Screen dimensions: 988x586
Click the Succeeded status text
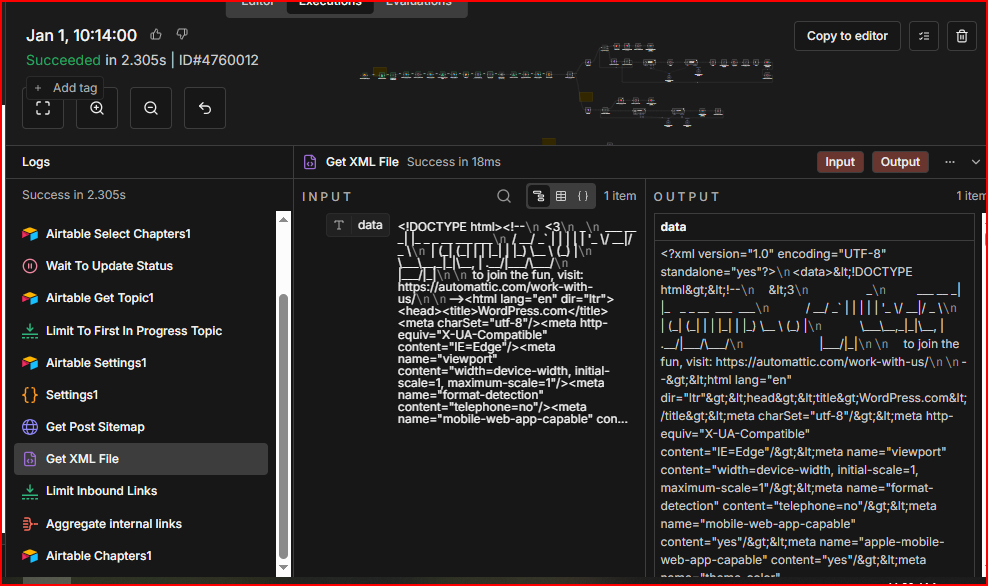63,60
